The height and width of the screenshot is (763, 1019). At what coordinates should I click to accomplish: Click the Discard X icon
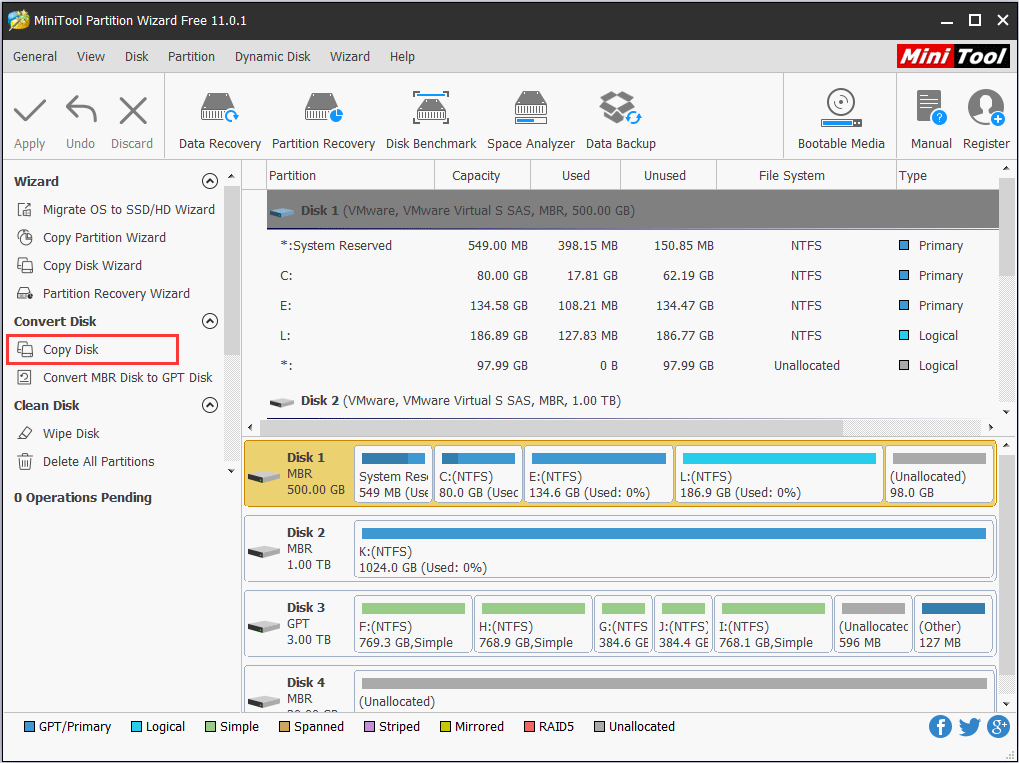pyautogui.click(x=133, y=110)
